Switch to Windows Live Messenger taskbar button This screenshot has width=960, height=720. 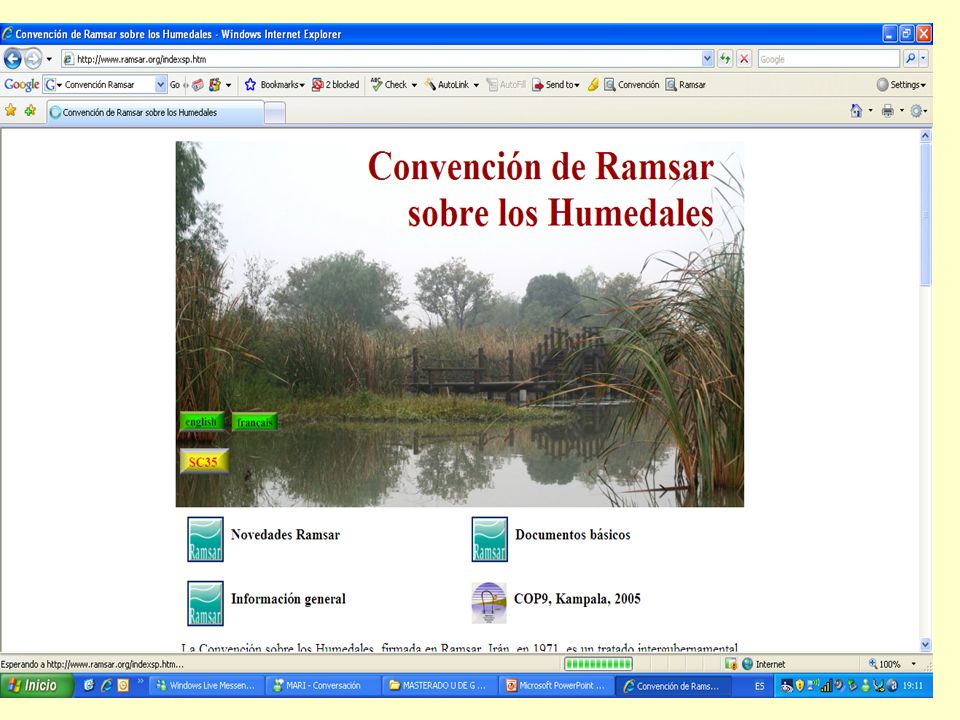tap(206, 686)
